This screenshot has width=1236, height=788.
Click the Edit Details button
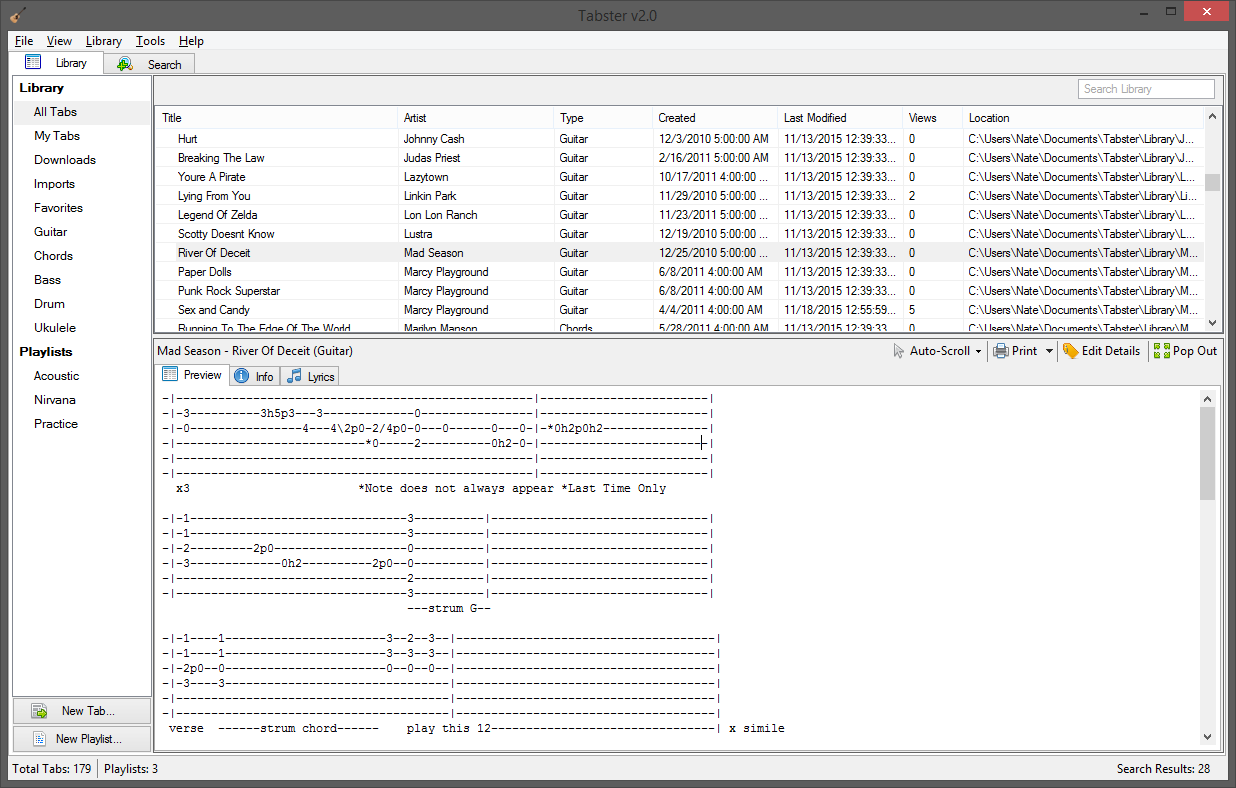click(1100, 351)
